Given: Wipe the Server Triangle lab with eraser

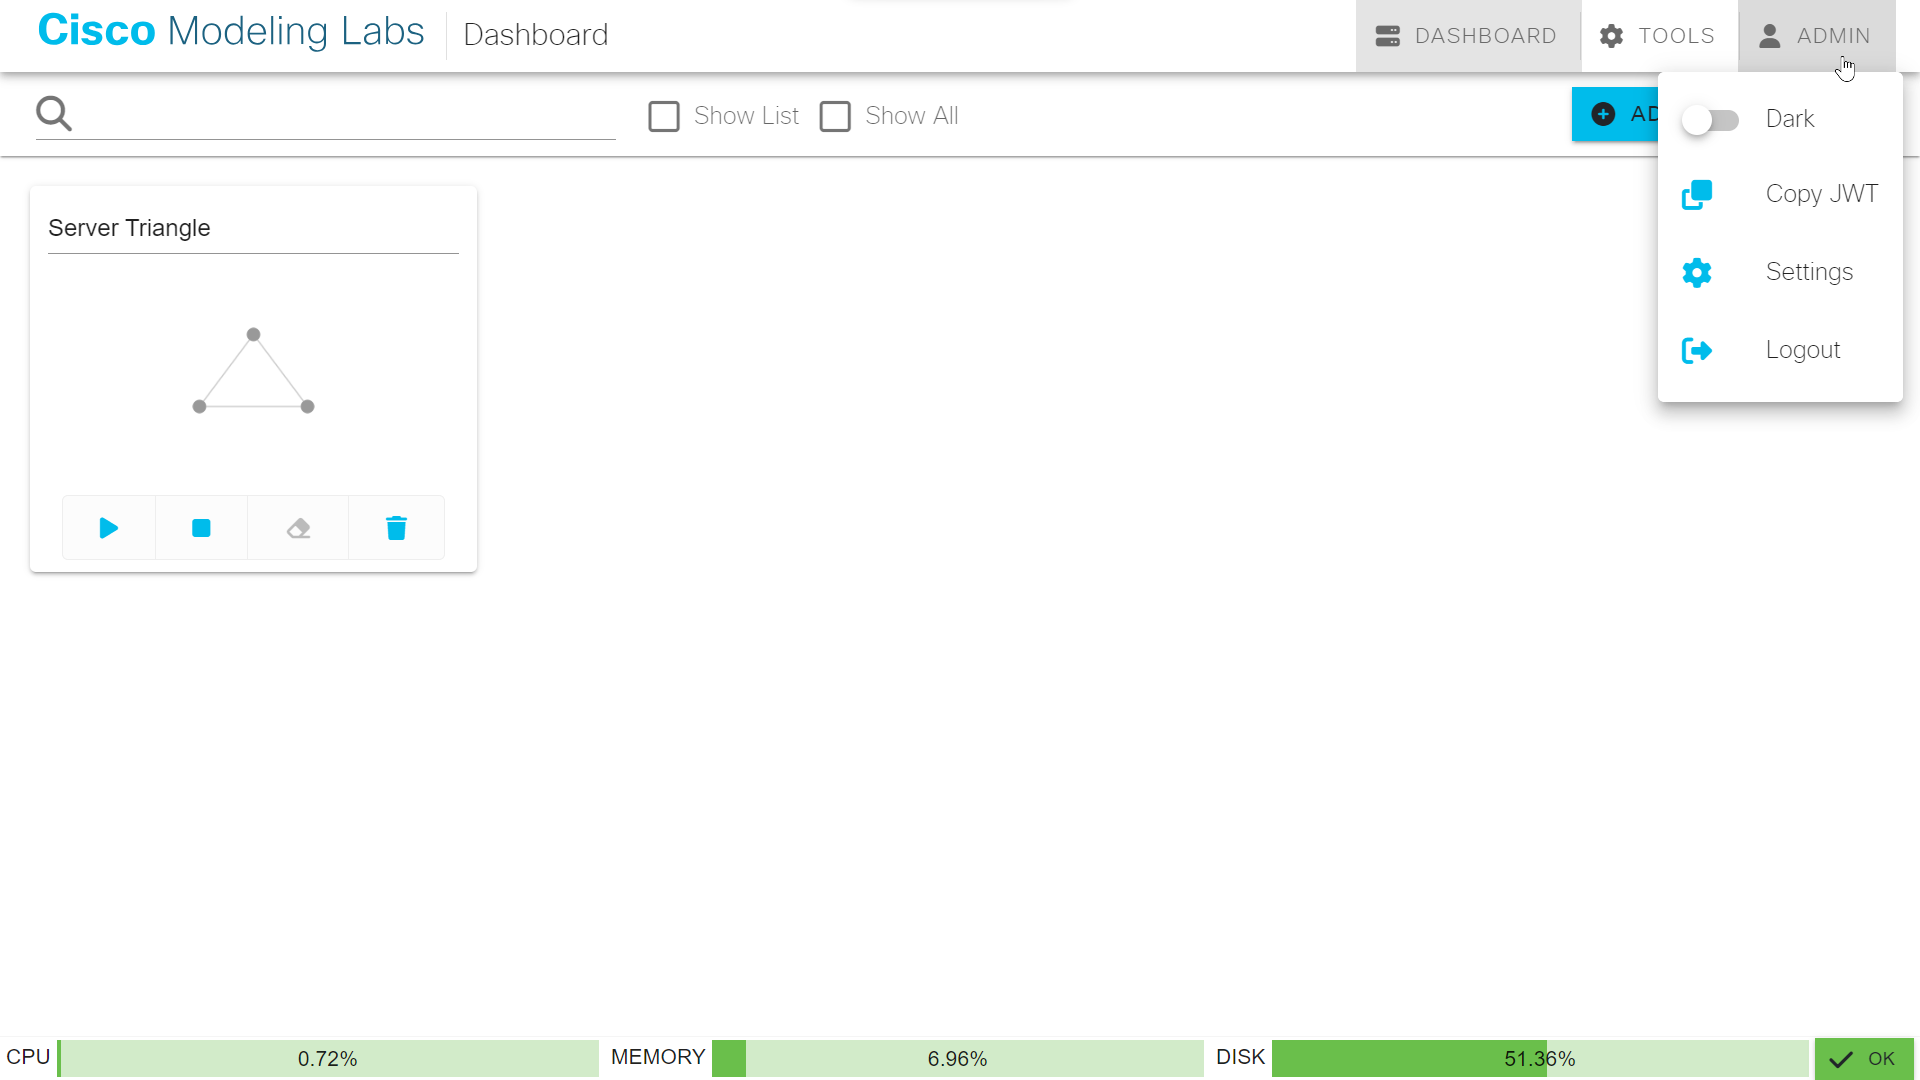Looking at the screenshot, I should [298, 528].
